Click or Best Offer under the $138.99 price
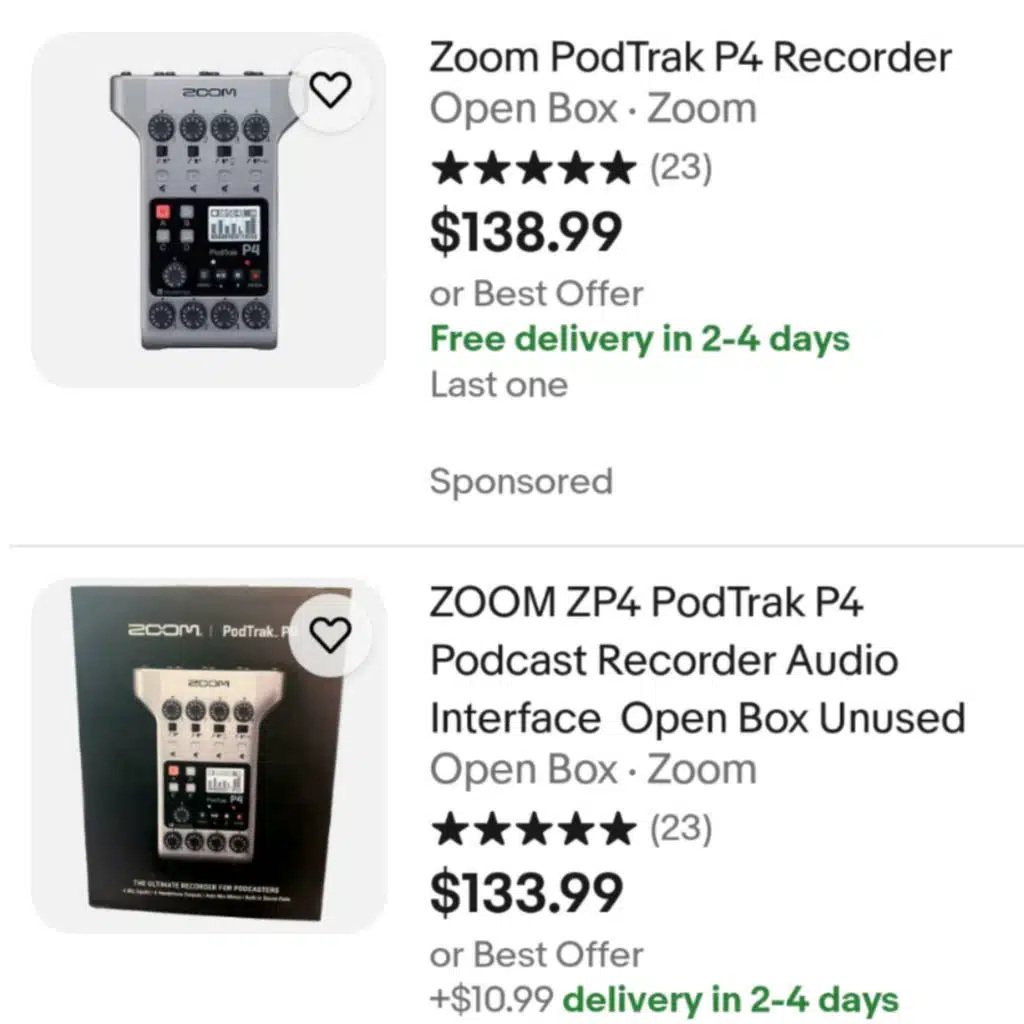This screenshot has height=1024, width=1024. (536, 293)
